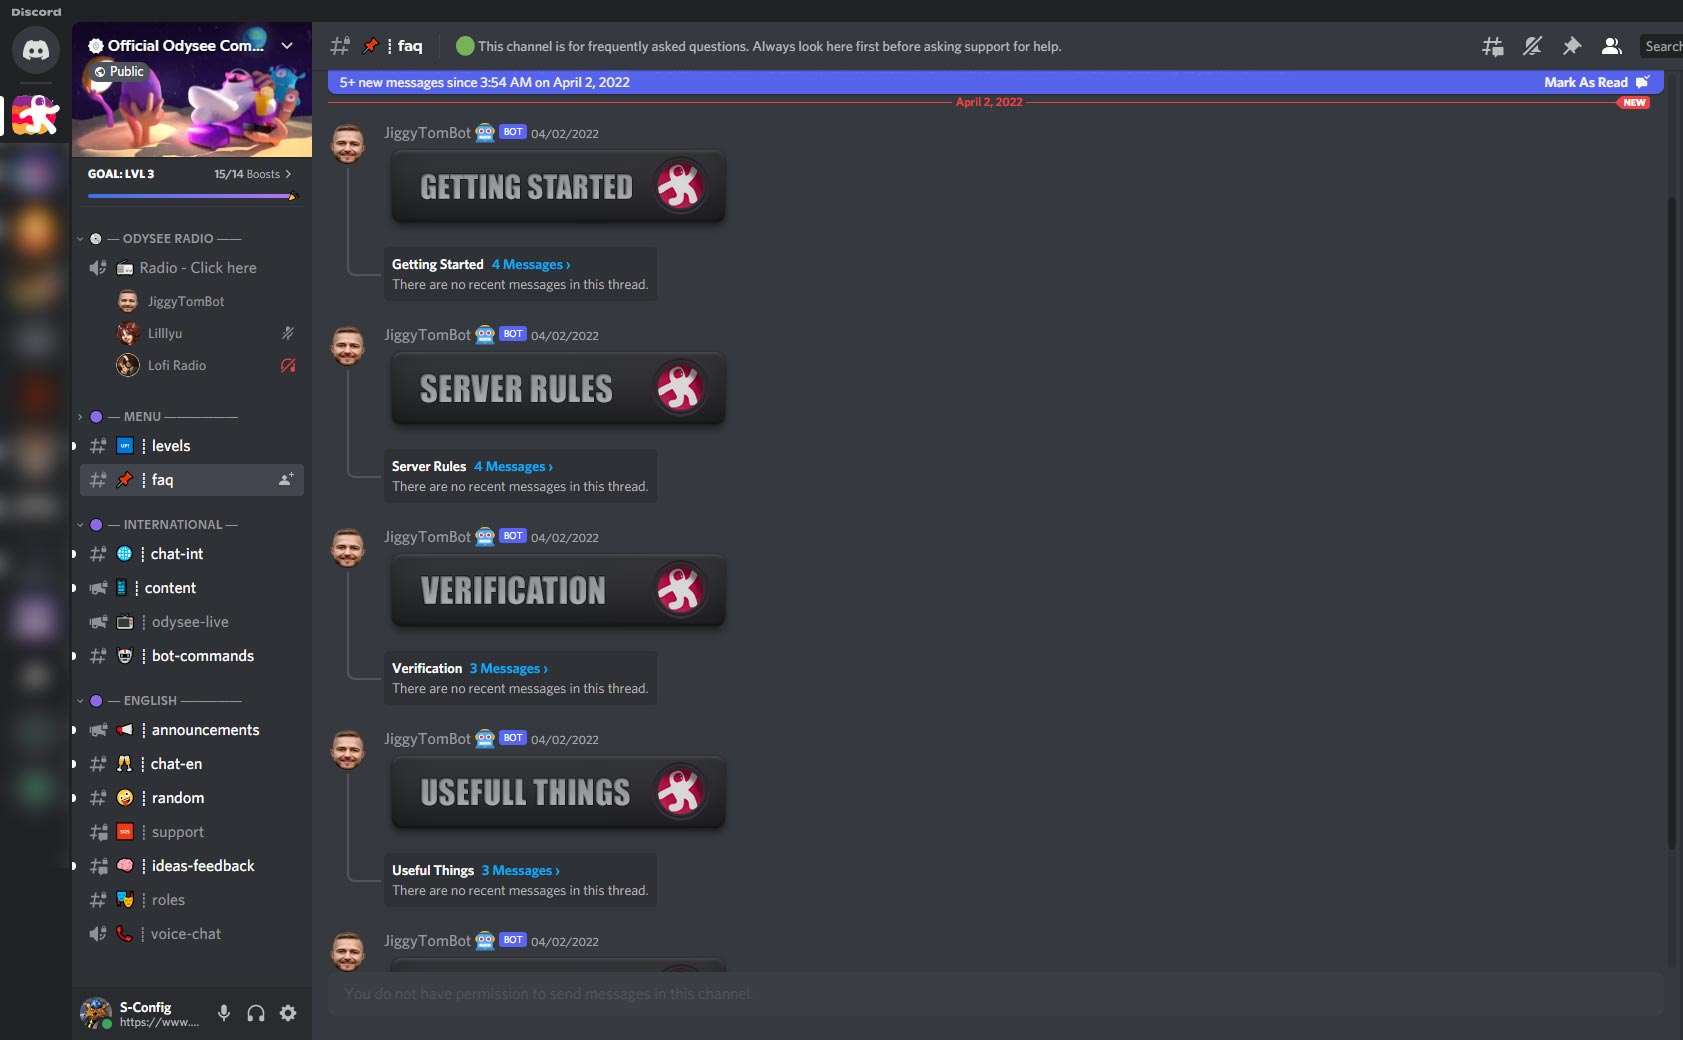Open the odysee-live channel
This screenshot has height=1040, width=1683.
(192, 622)
